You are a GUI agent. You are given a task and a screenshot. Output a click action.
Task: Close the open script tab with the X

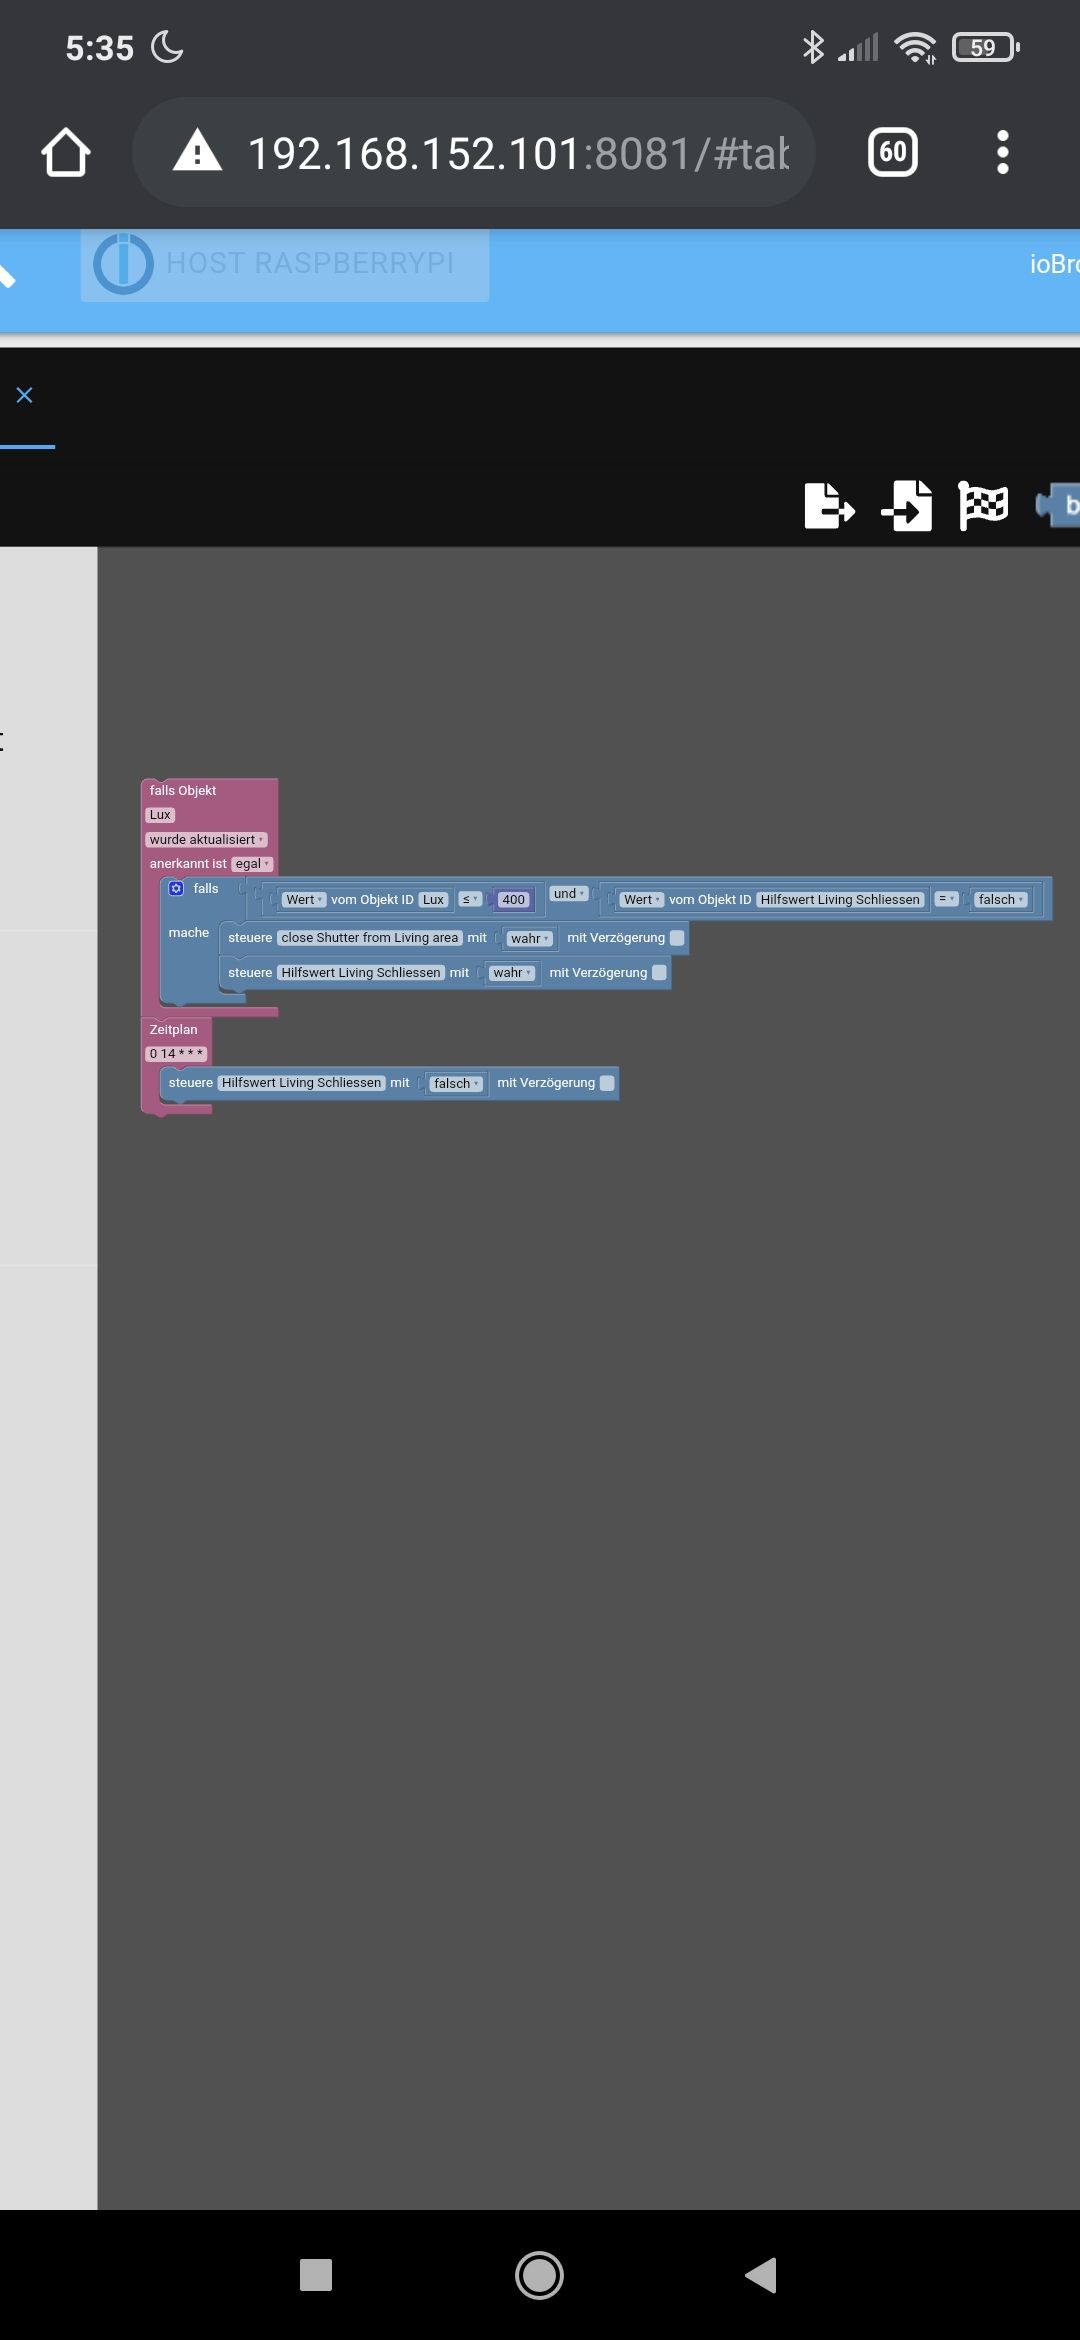(x=25, y=395)
